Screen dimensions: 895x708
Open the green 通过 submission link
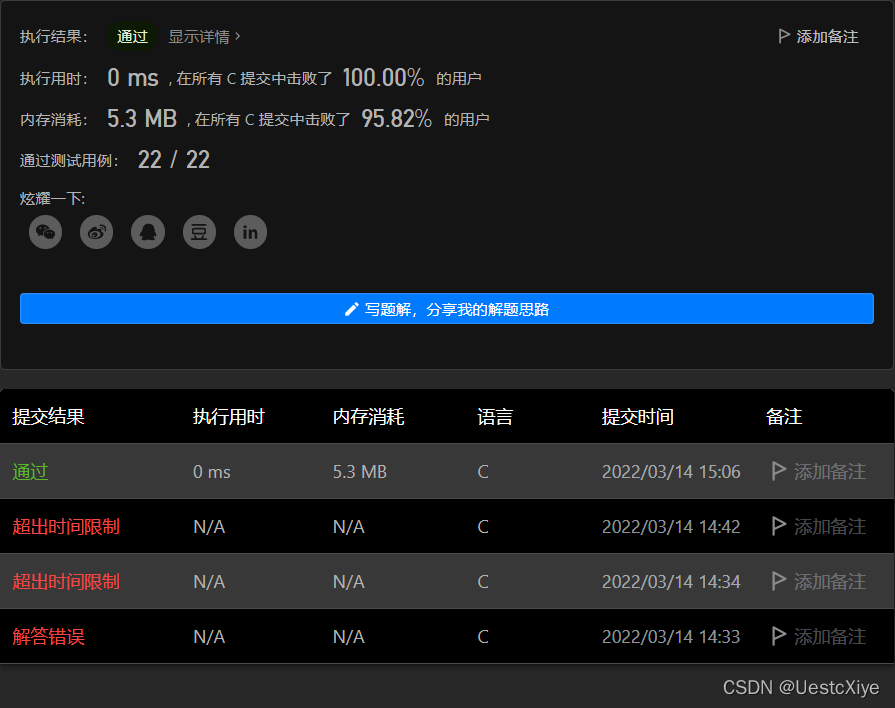[30, 472]
